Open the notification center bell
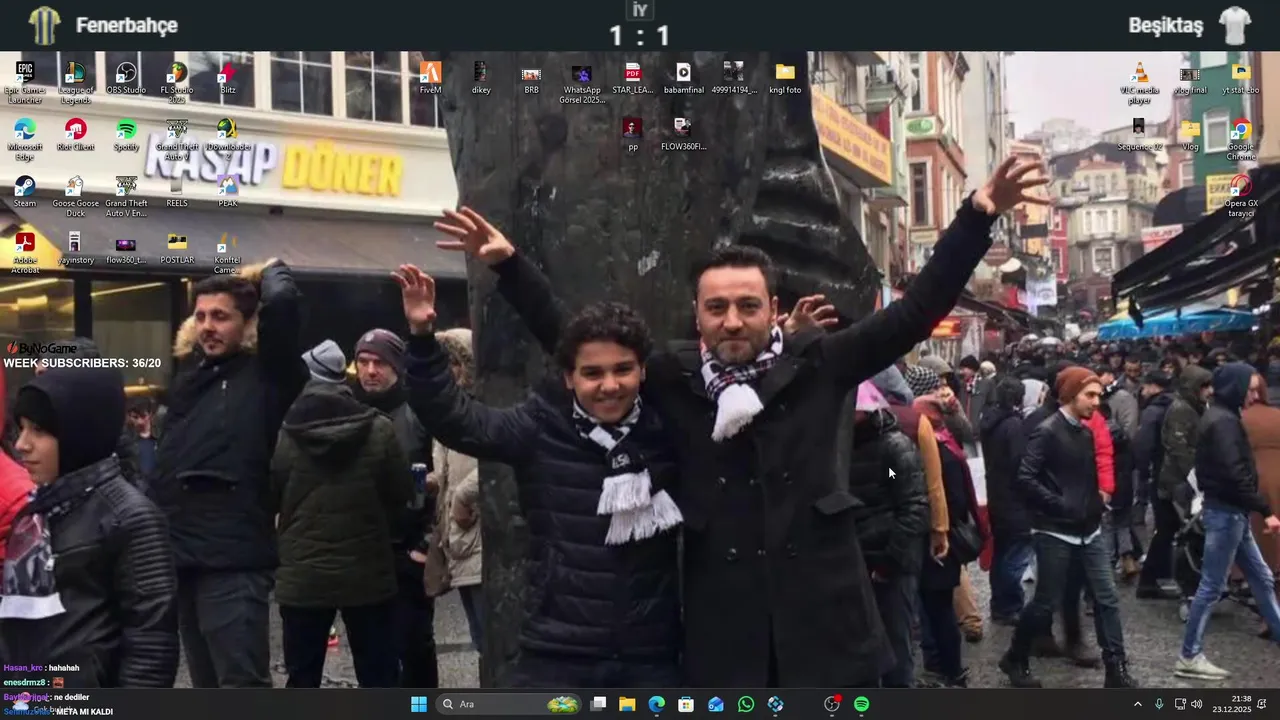The height and width of the screenshot is (720, 1280). (1262, 704)
